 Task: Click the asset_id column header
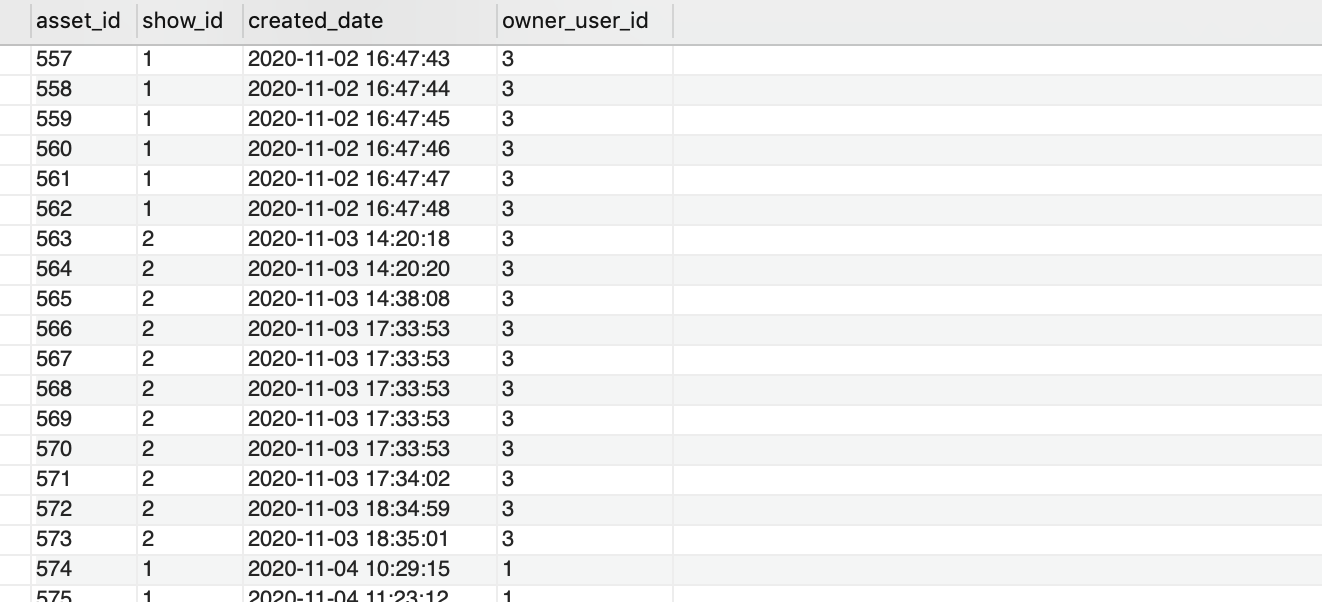(x=78, y=21)
